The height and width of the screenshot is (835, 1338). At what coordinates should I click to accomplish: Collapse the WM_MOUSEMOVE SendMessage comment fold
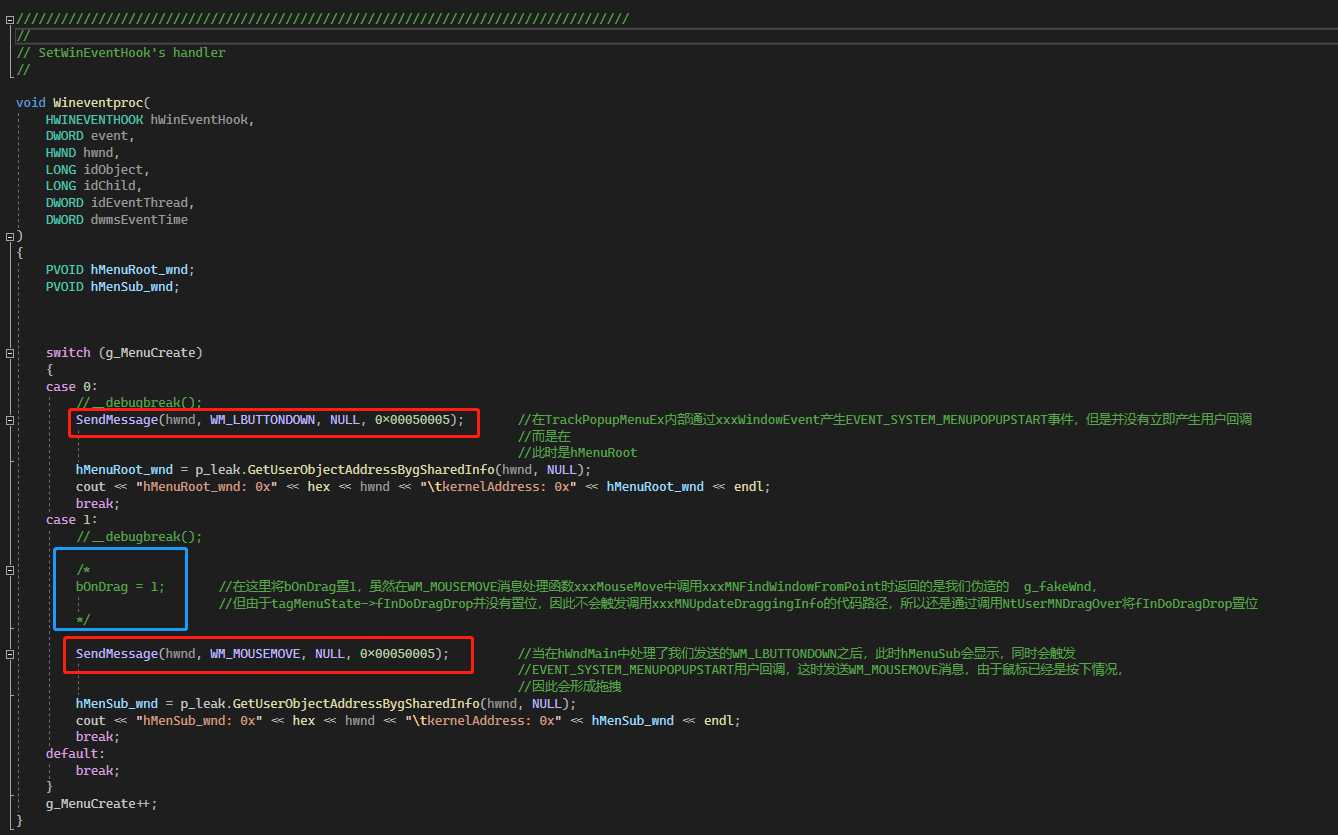pos(9,653)
